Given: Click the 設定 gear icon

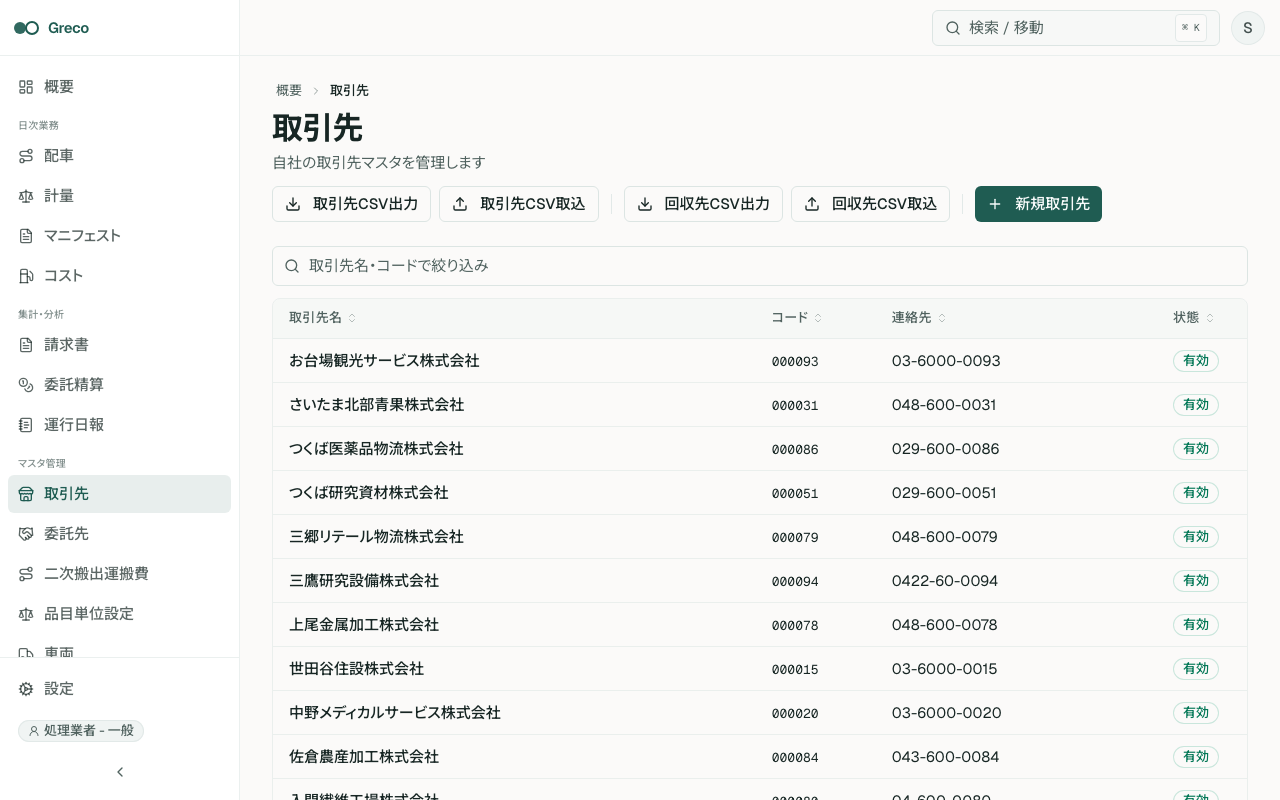Looking at the screenshot, I should [x=26, y=689].
